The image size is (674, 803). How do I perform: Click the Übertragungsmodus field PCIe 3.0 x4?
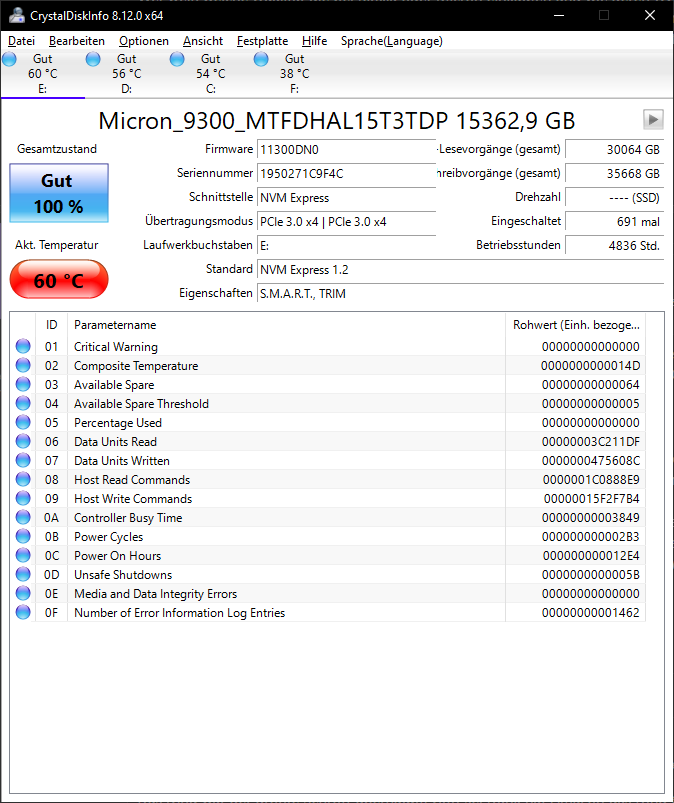[x=347, y=222]
